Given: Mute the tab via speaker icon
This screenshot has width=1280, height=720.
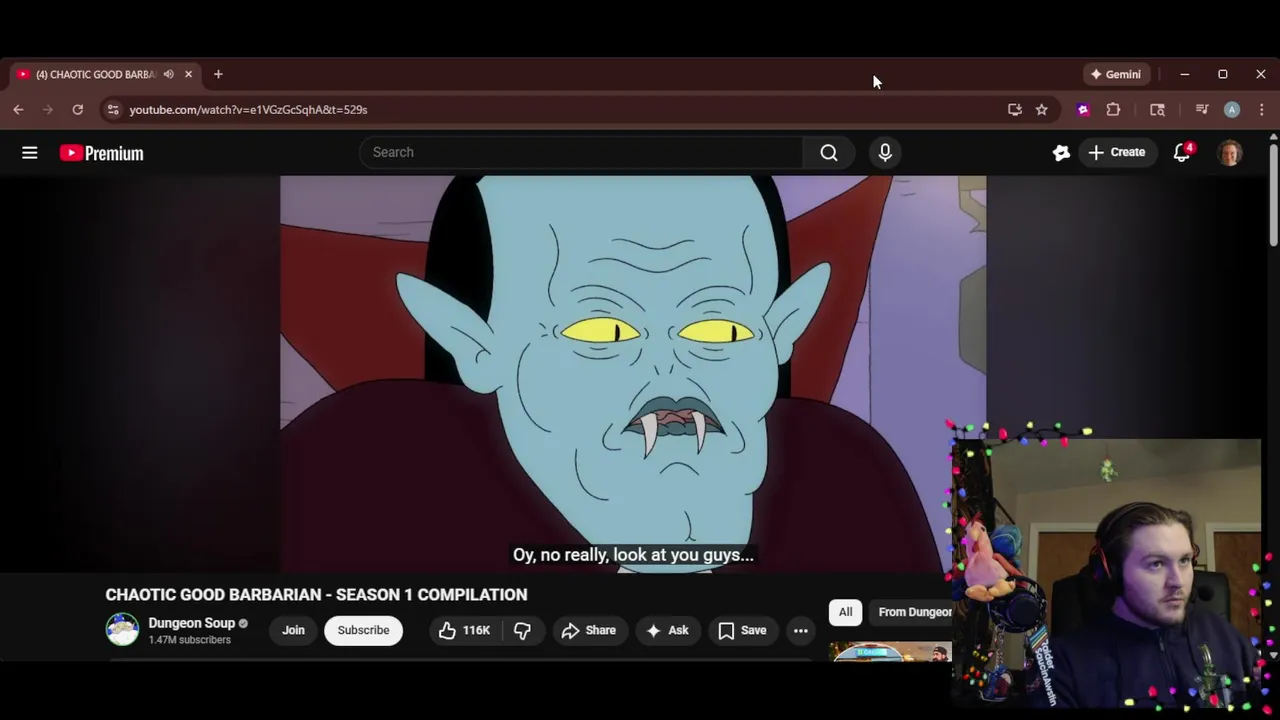Looking at the screenshot, I should [168, 74].
